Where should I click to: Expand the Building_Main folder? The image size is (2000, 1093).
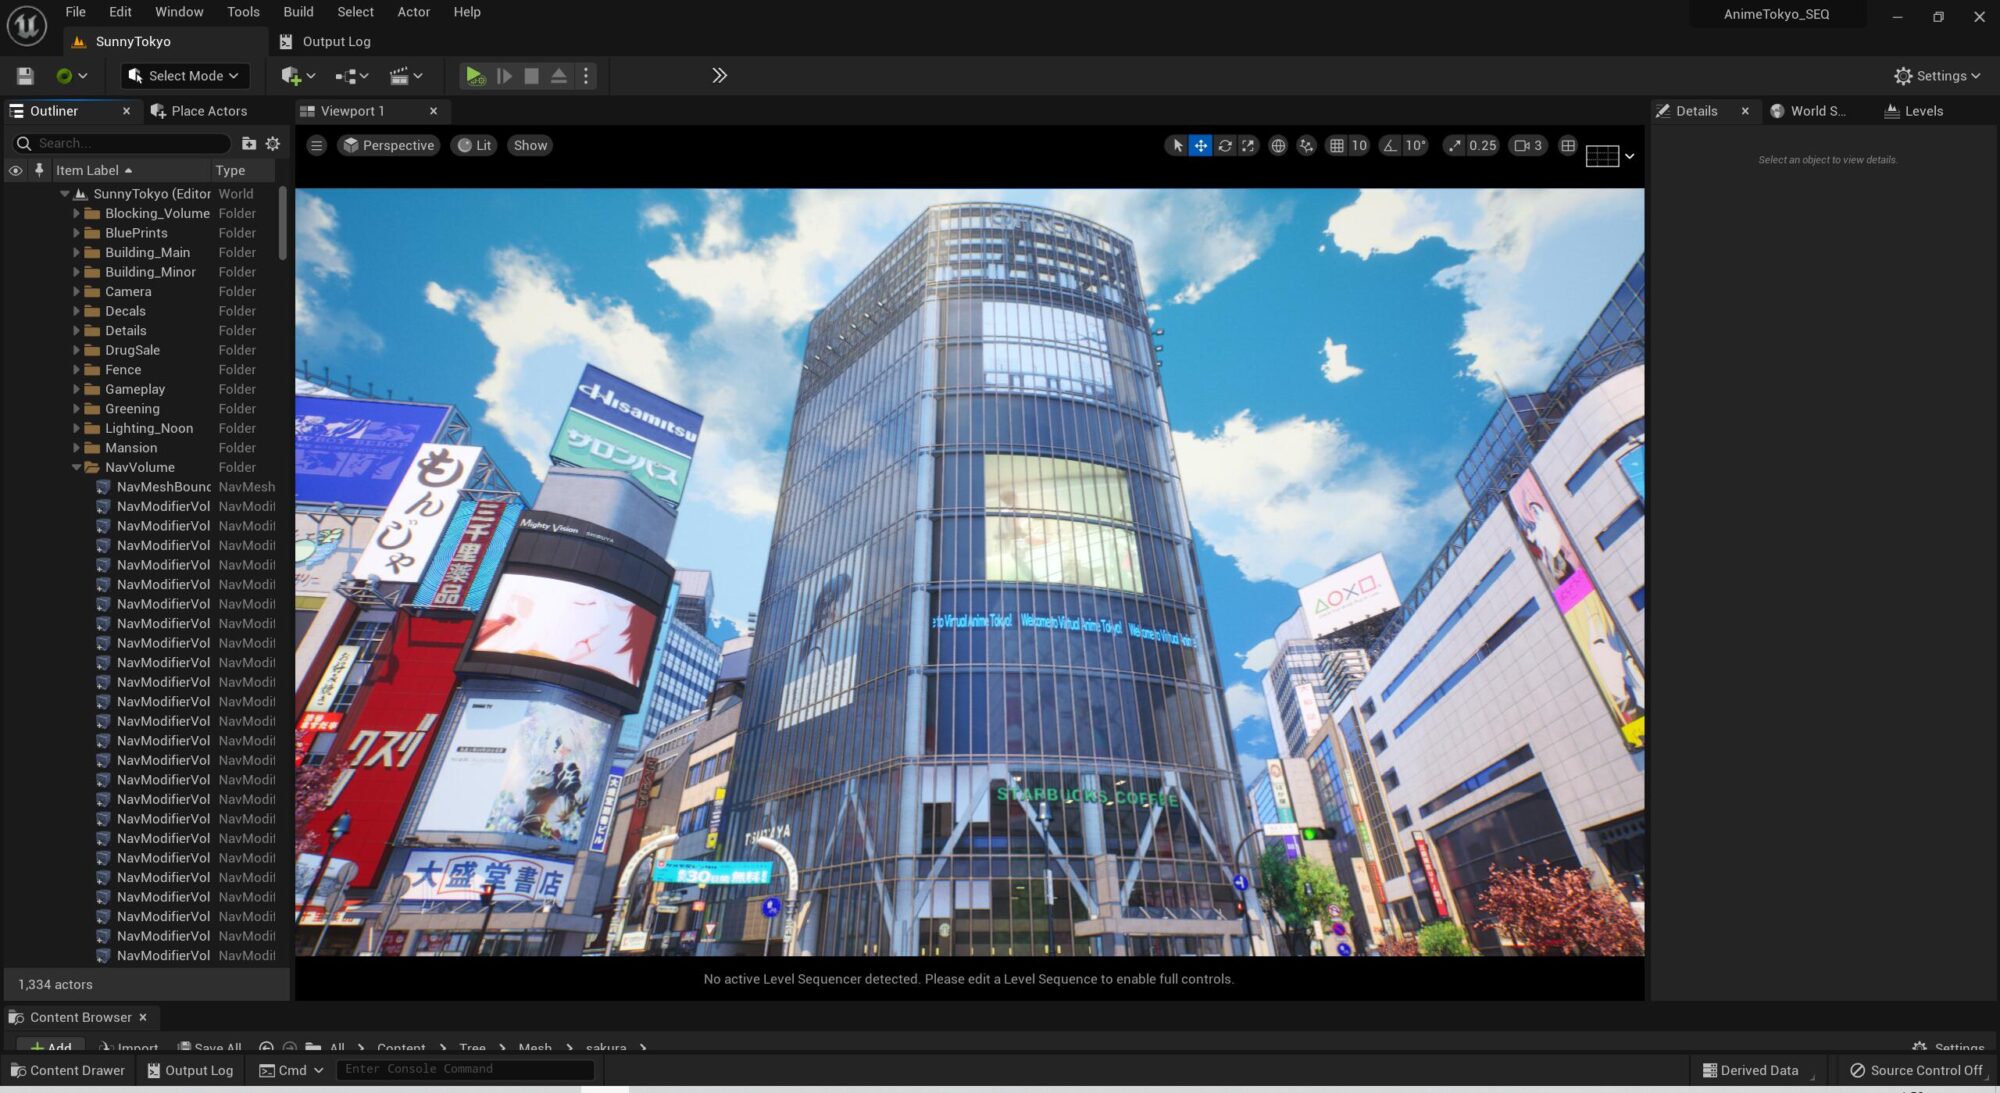point(76,253)
